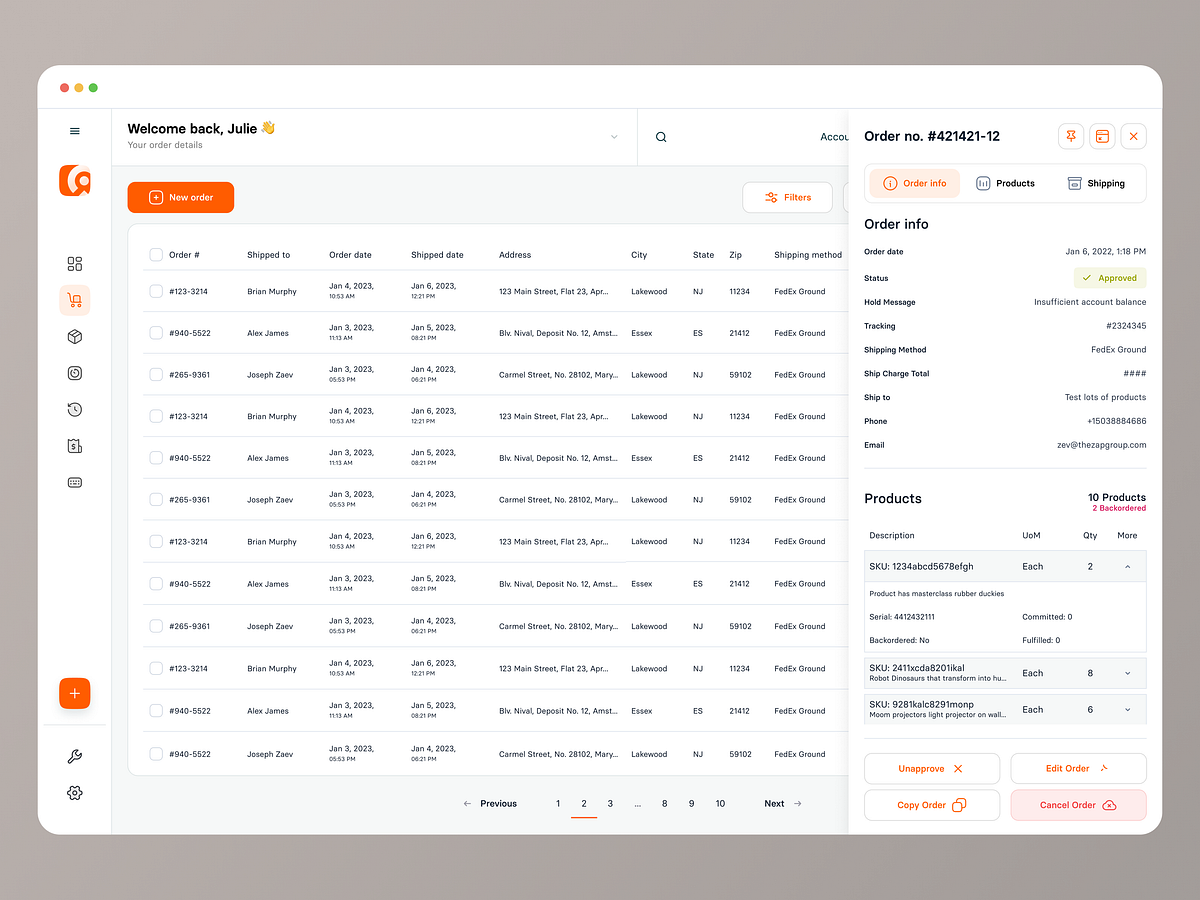The height and width of the screenshot is (900, 1200).
Task: Unapprove order #421421-12
Action: pyautogui.click(x=931, y=768)
